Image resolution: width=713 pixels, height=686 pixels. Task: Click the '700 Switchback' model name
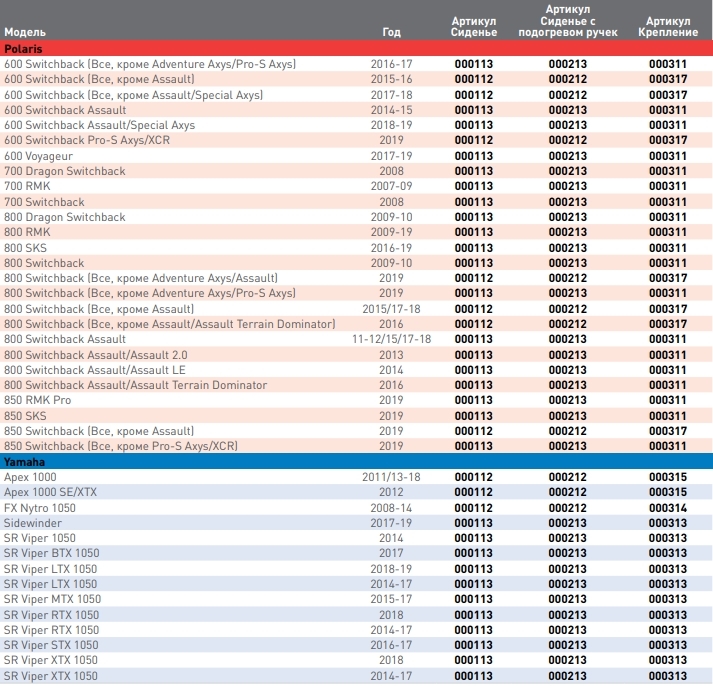[x=44, y=202]
